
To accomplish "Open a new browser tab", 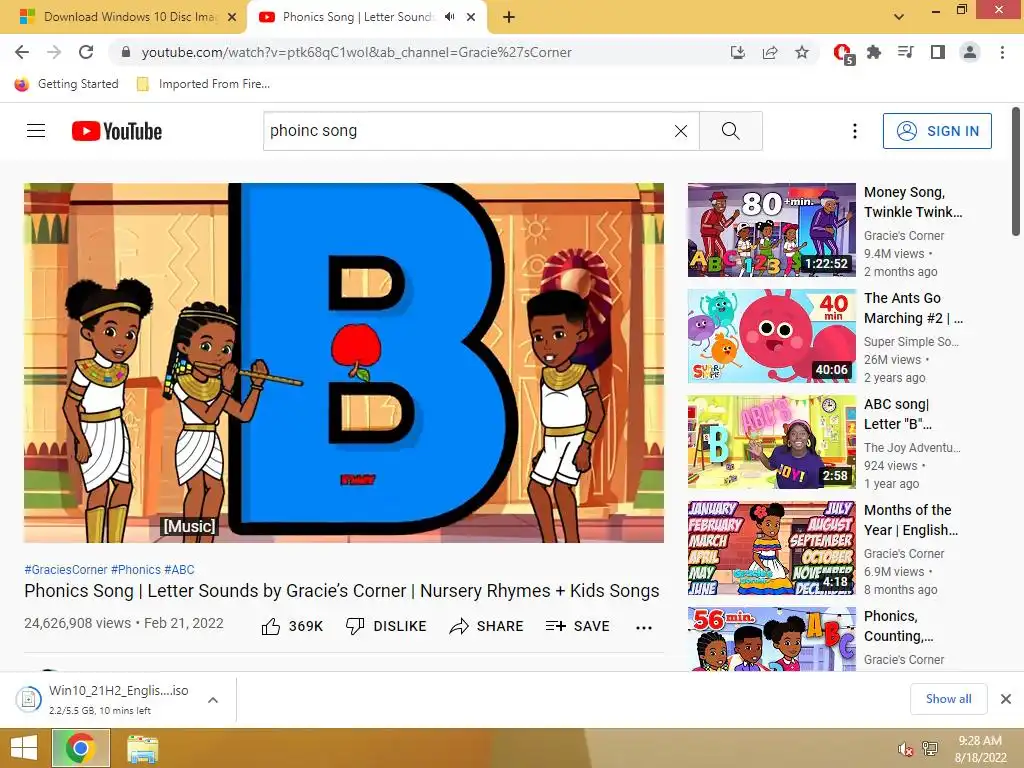I will pos(509,17).
